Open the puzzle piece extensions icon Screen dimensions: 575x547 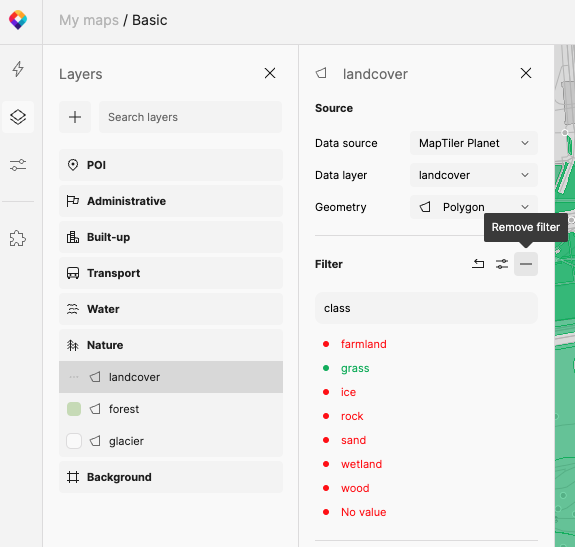tap(18, 238)
